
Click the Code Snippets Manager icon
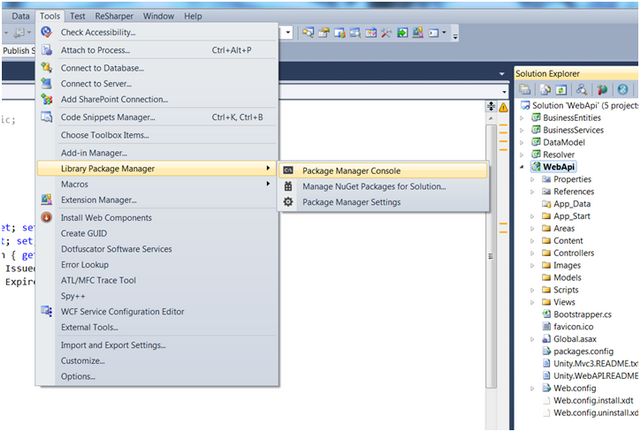[47, 117]
